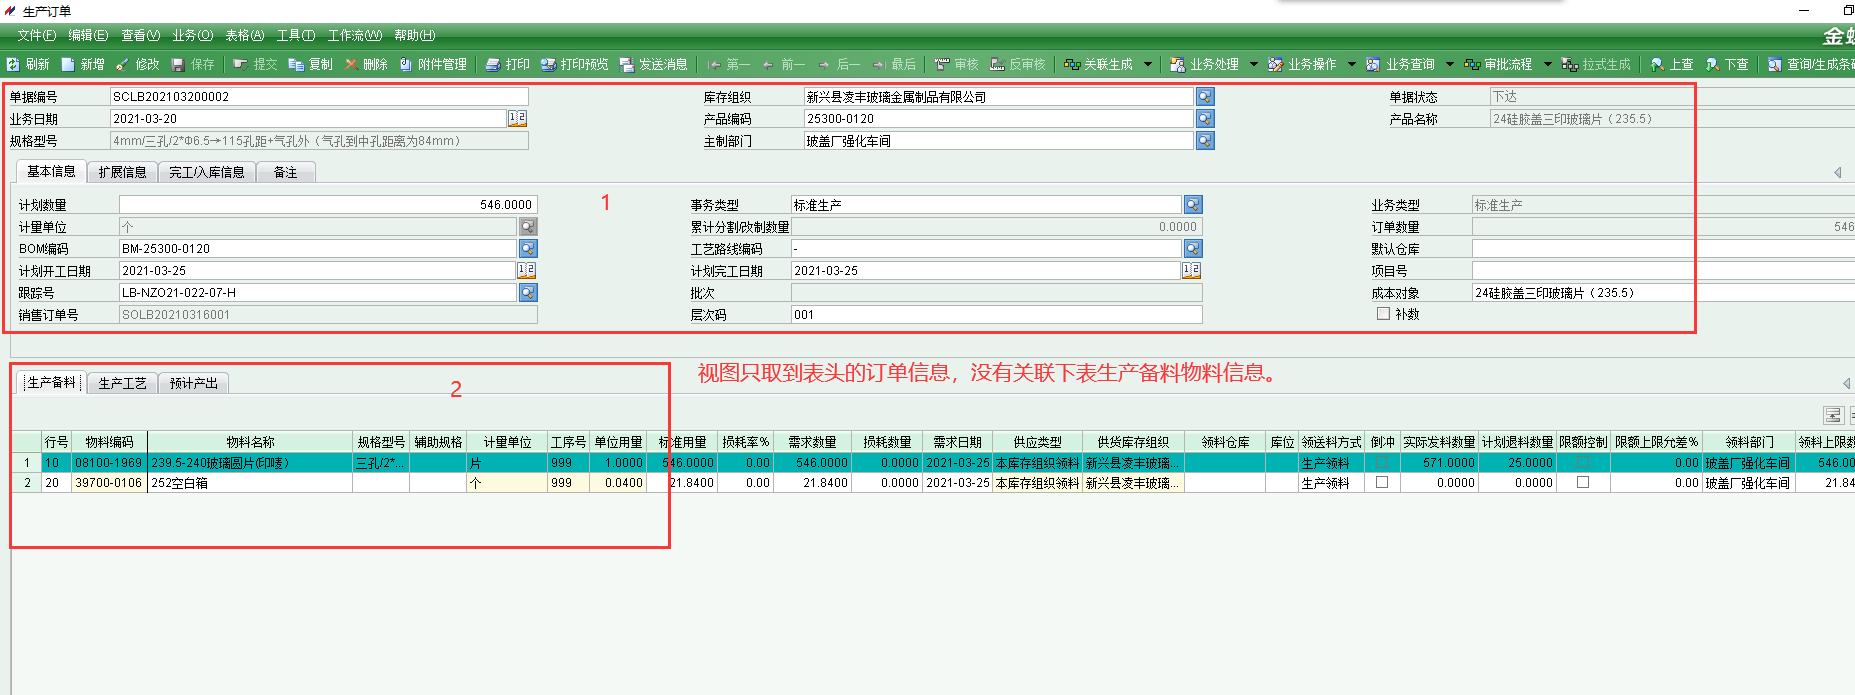The image size is (1855, 695).
Task: Click the 打印预览 print preview icon
Action: pos(549,64)
